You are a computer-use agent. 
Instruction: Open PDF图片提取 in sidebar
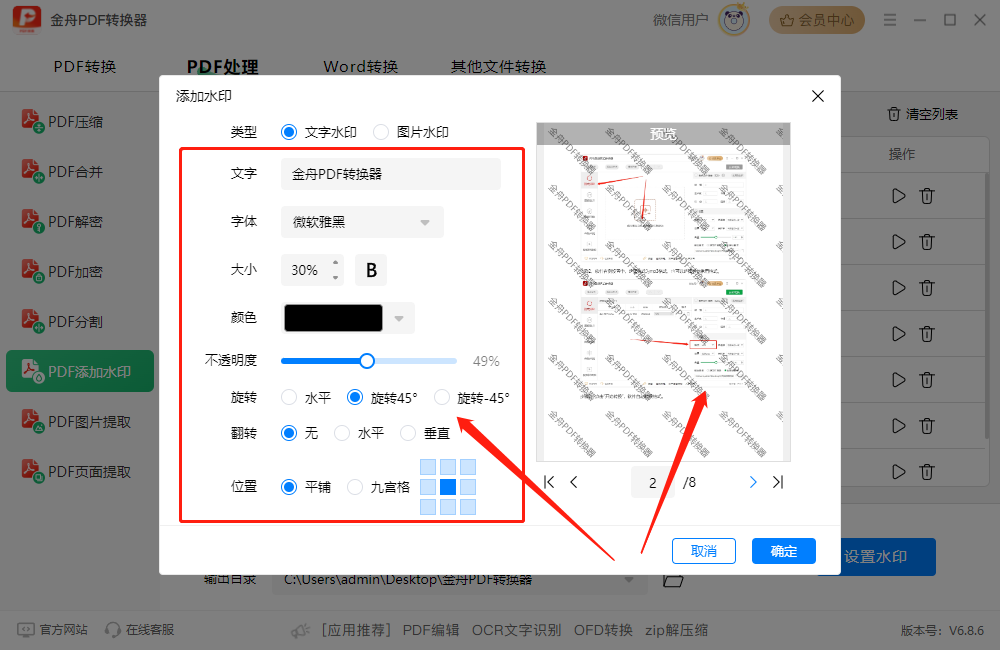click(x=77, y=421)
